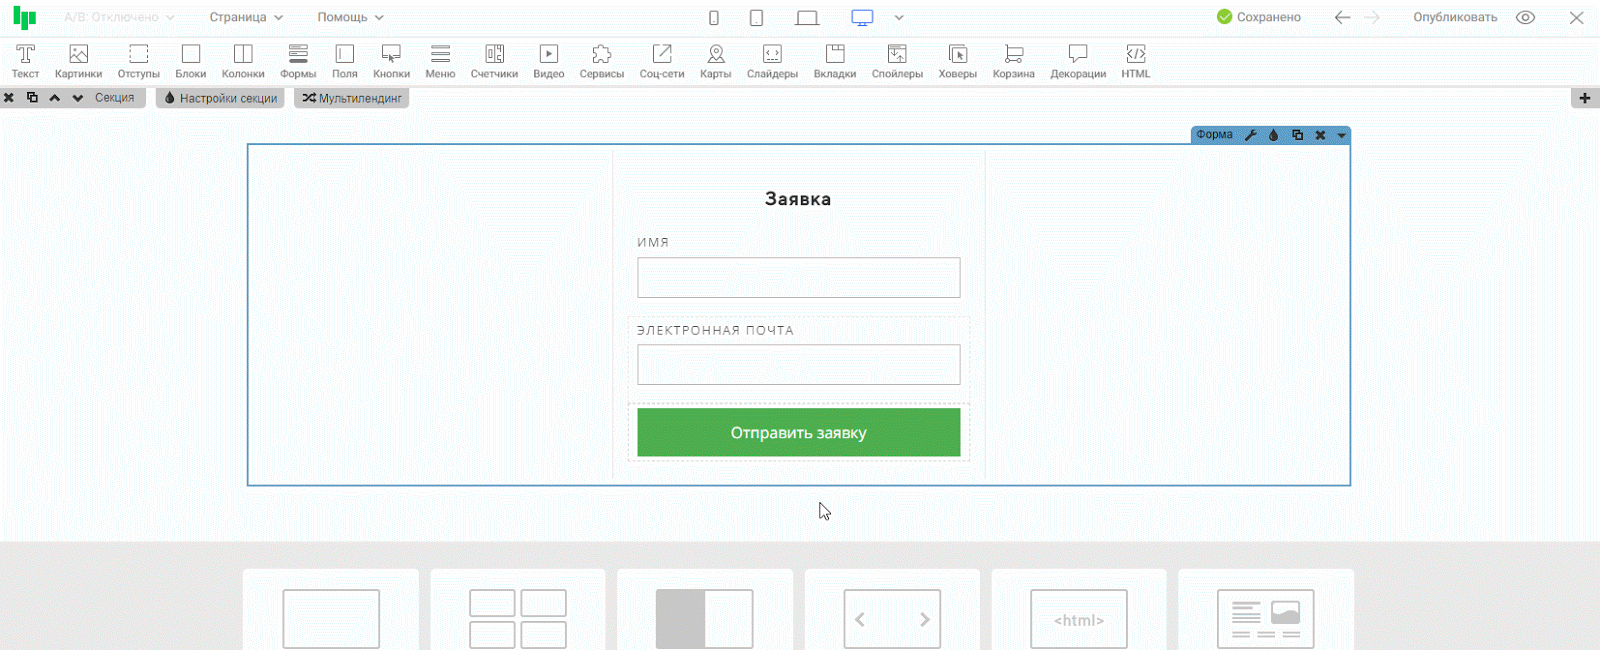This screenshot has width=1600, height=650.
Task: Switch to desktop monitor view mode
Action: point(862,17)
